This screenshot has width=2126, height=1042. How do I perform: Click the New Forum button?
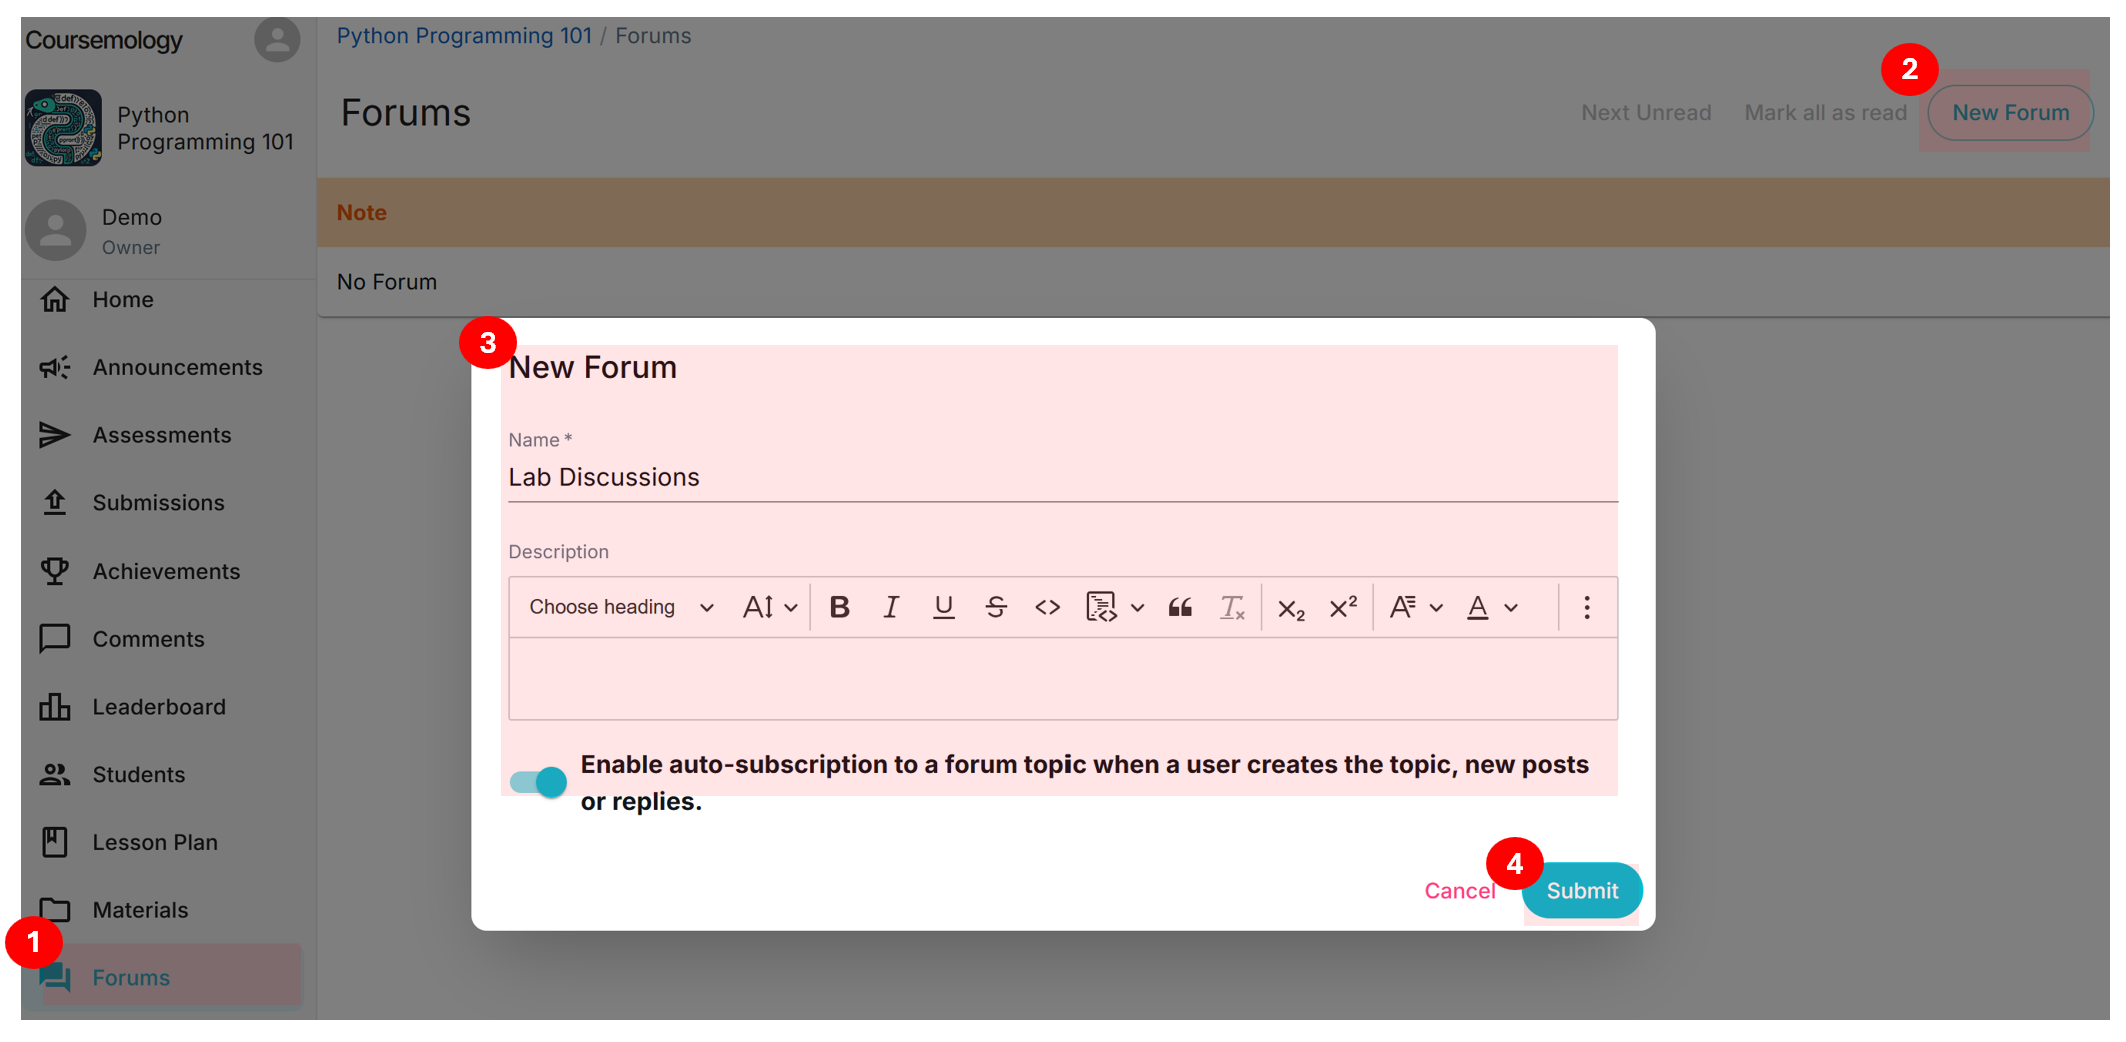tap(2011, 113)
